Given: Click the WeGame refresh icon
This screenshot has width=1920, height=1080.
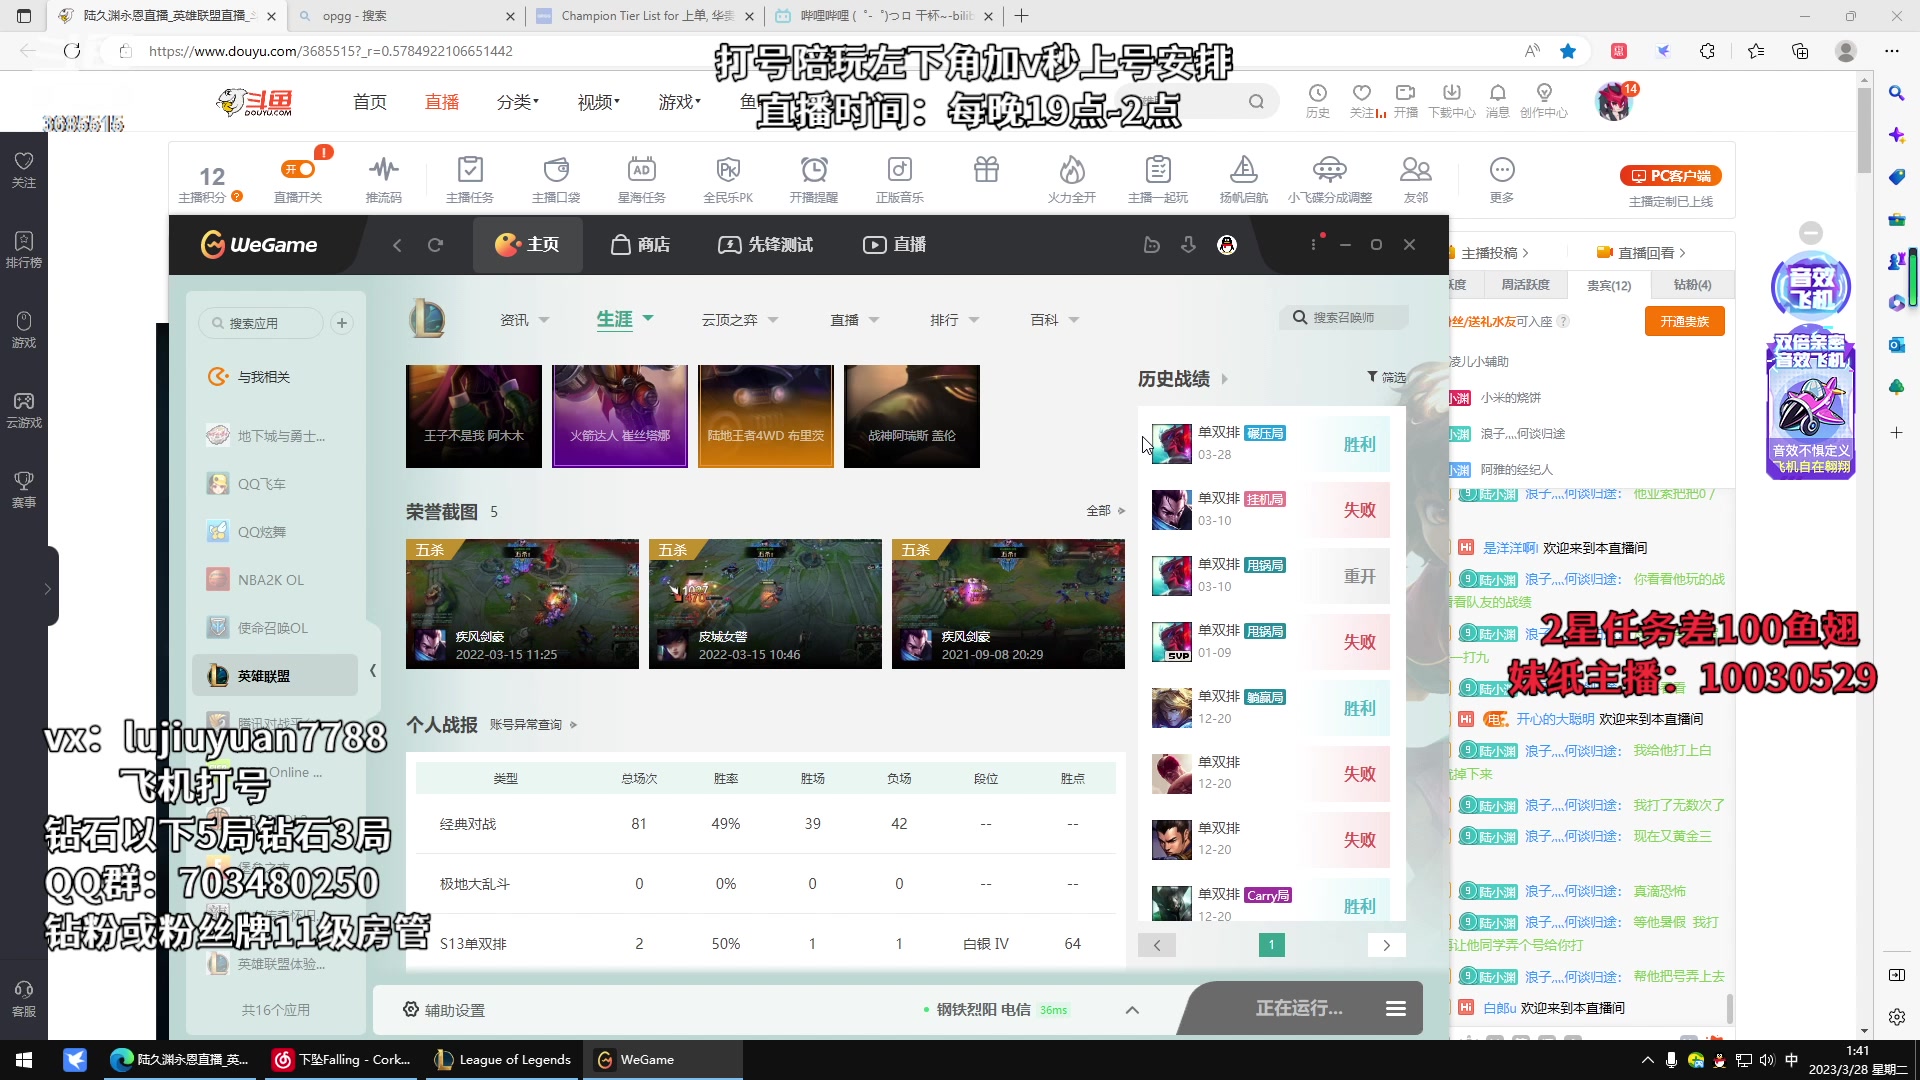Looking at the screenshot, I should tap(435, 245).
